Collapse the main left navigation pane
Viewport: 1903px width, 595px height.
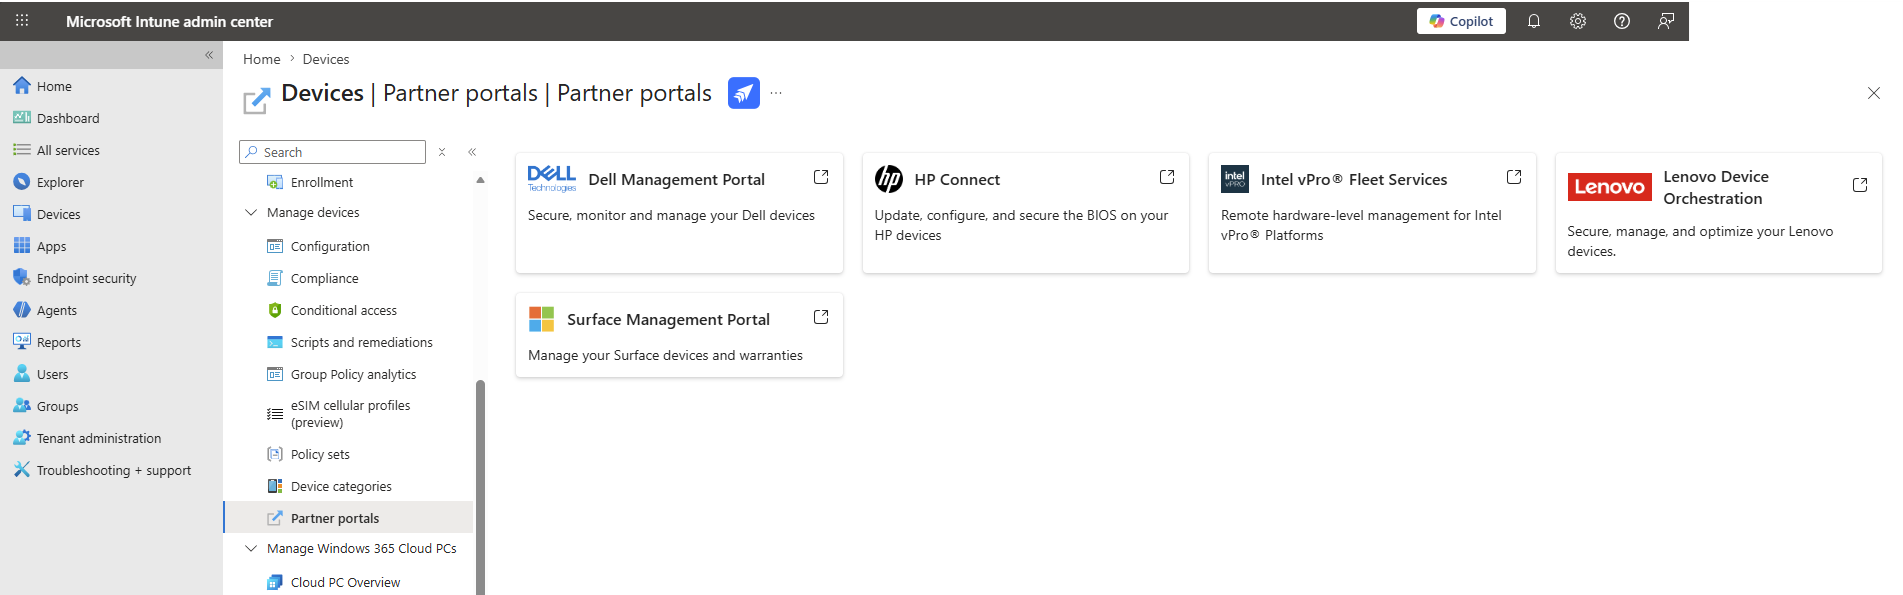pos(209,55)
